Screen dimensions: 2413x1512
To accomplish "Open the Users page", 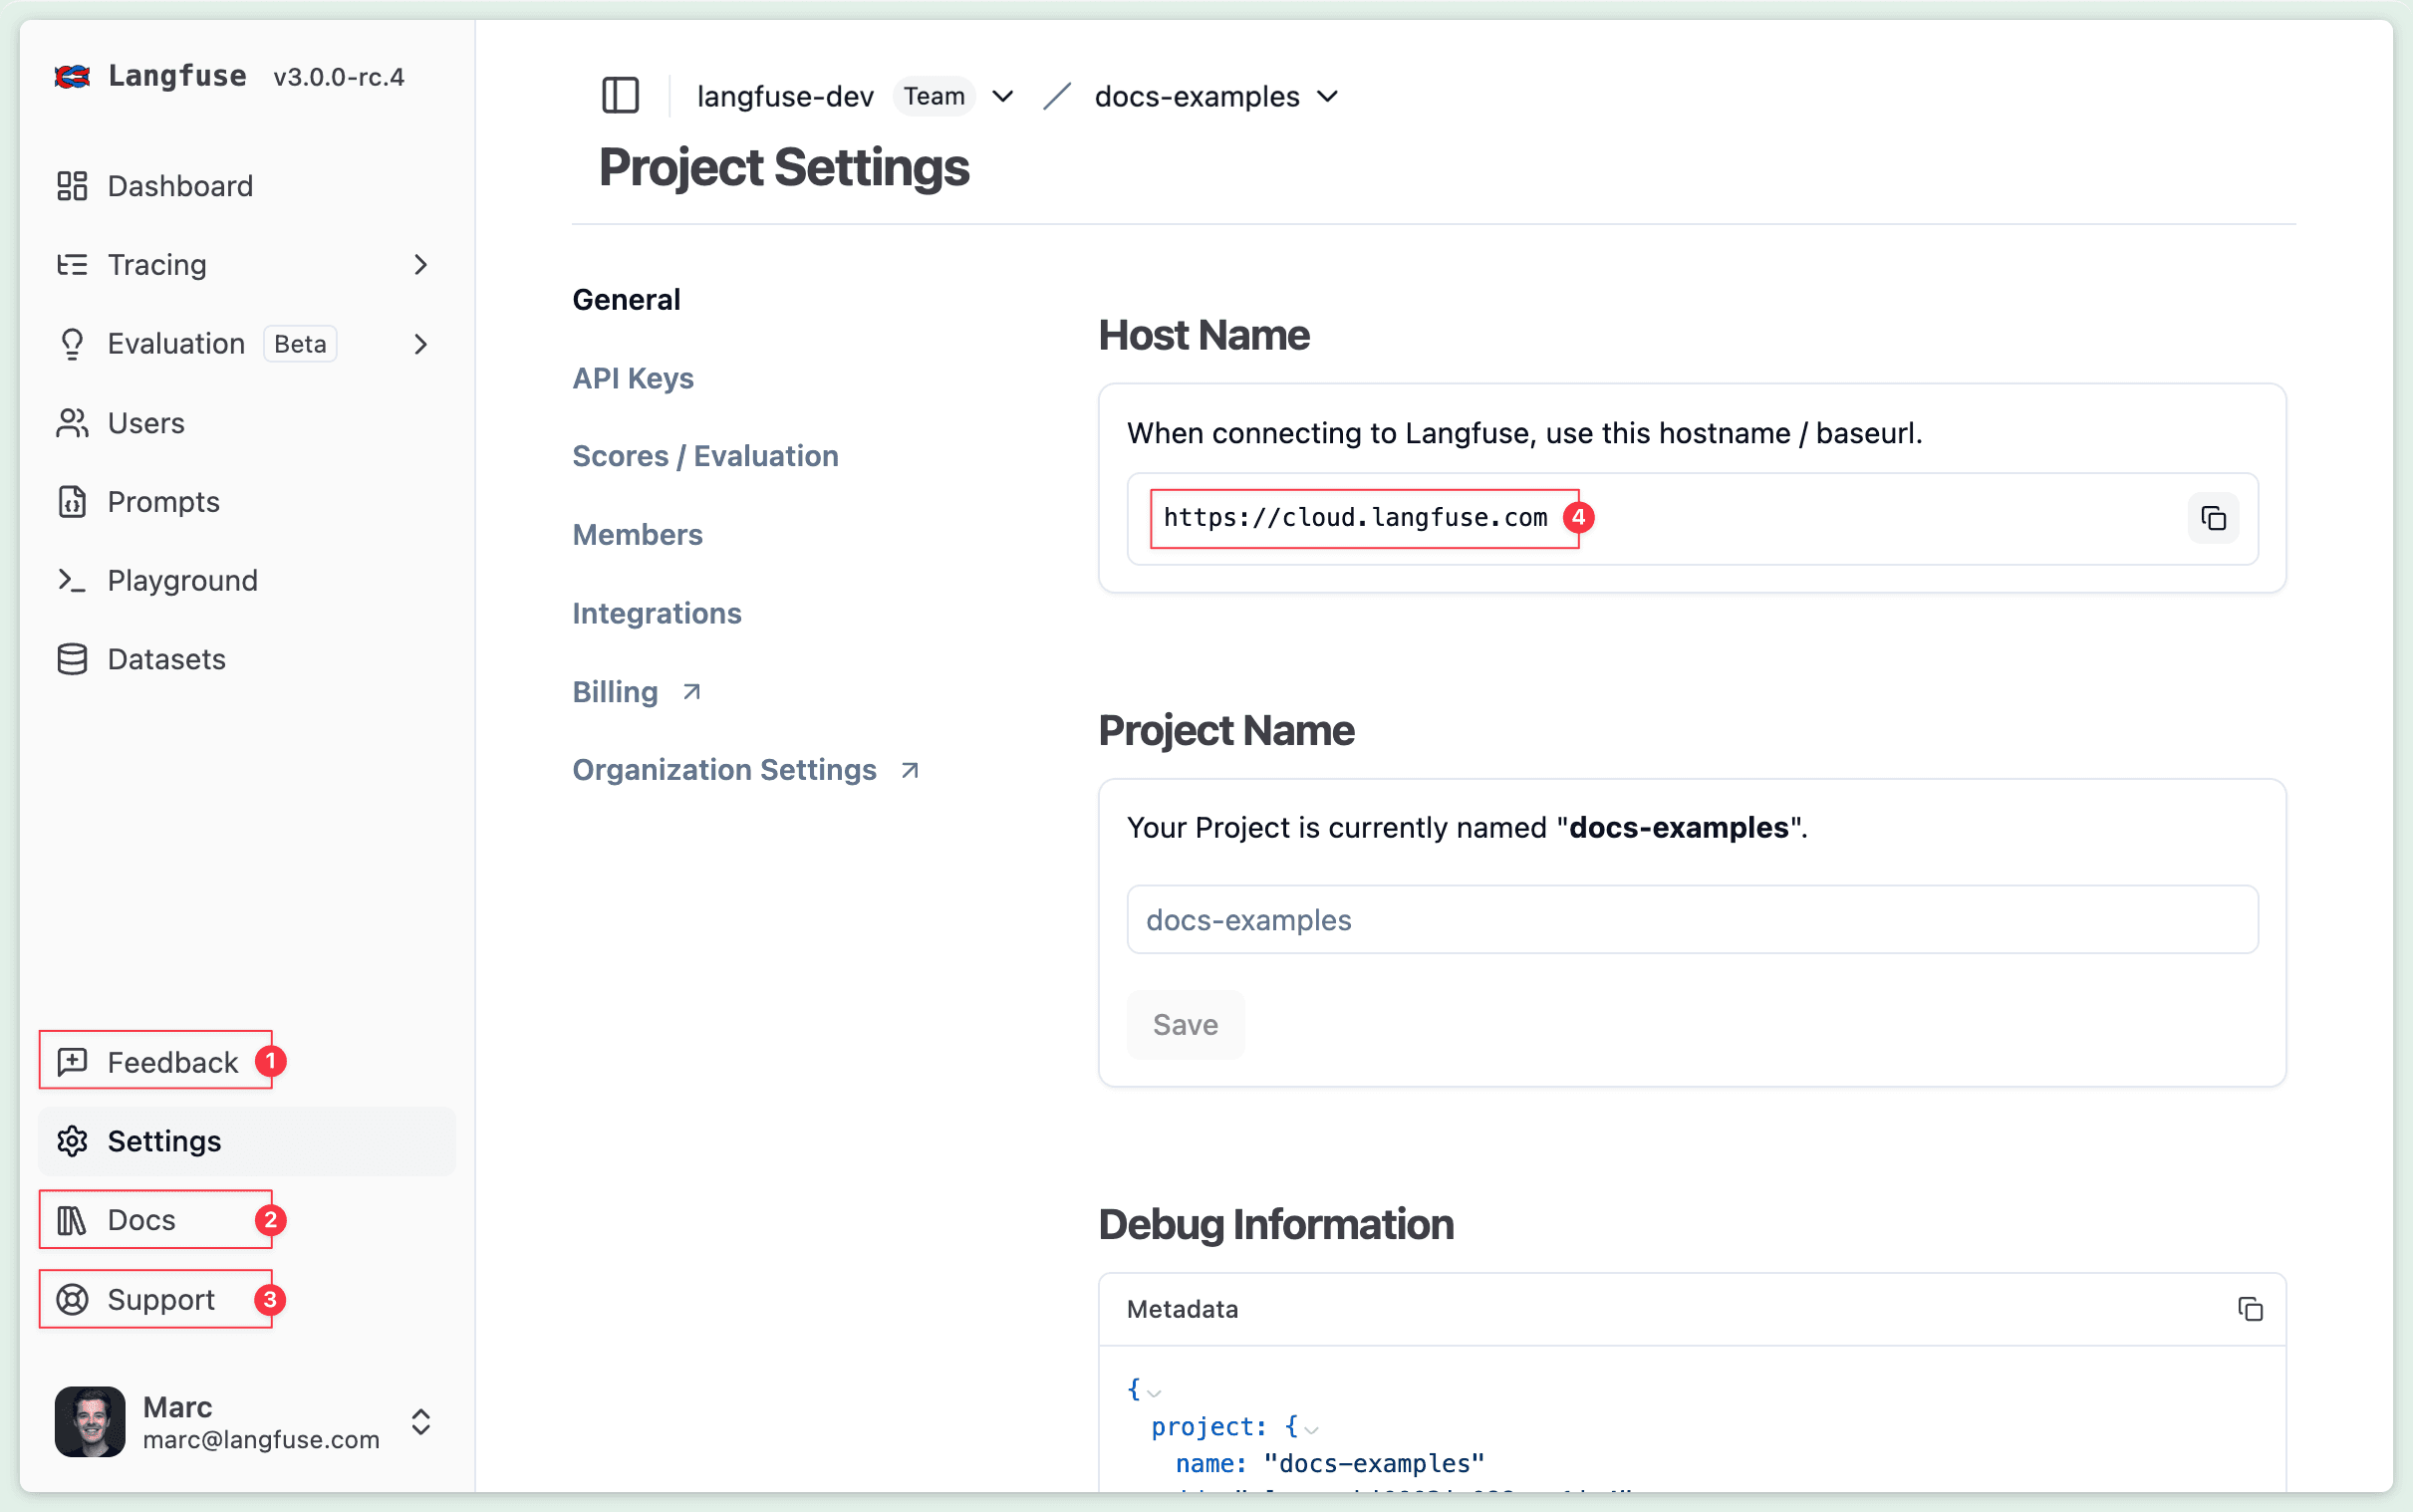I will pos(146,423).
